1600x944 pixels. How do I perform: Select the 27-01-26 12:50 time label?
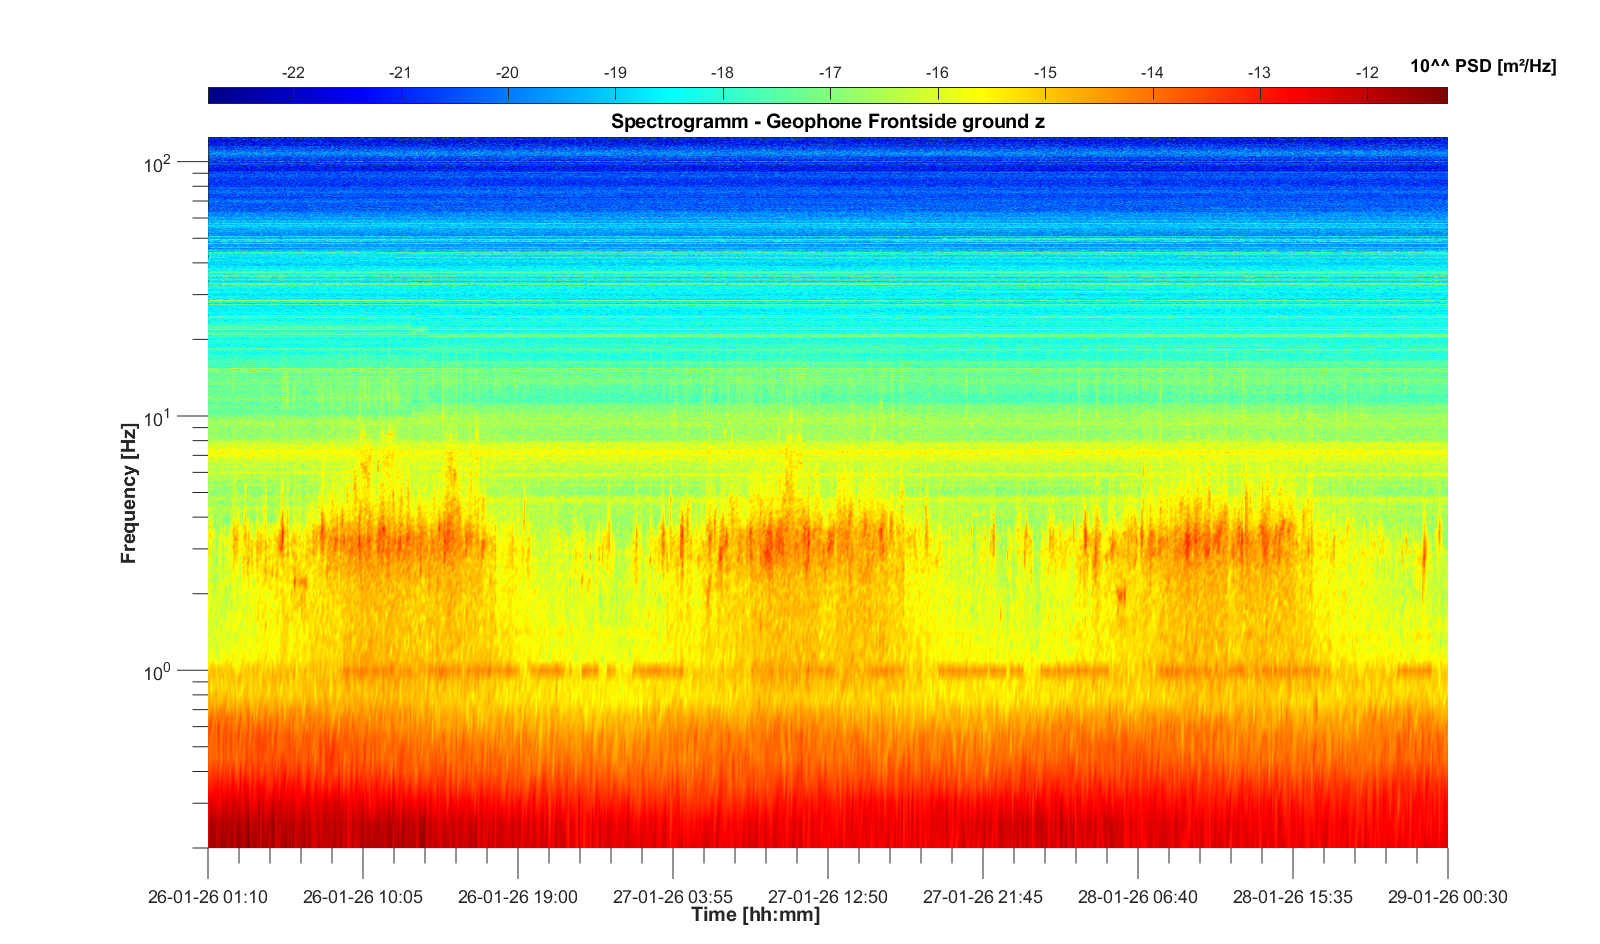tap(828, 897)
